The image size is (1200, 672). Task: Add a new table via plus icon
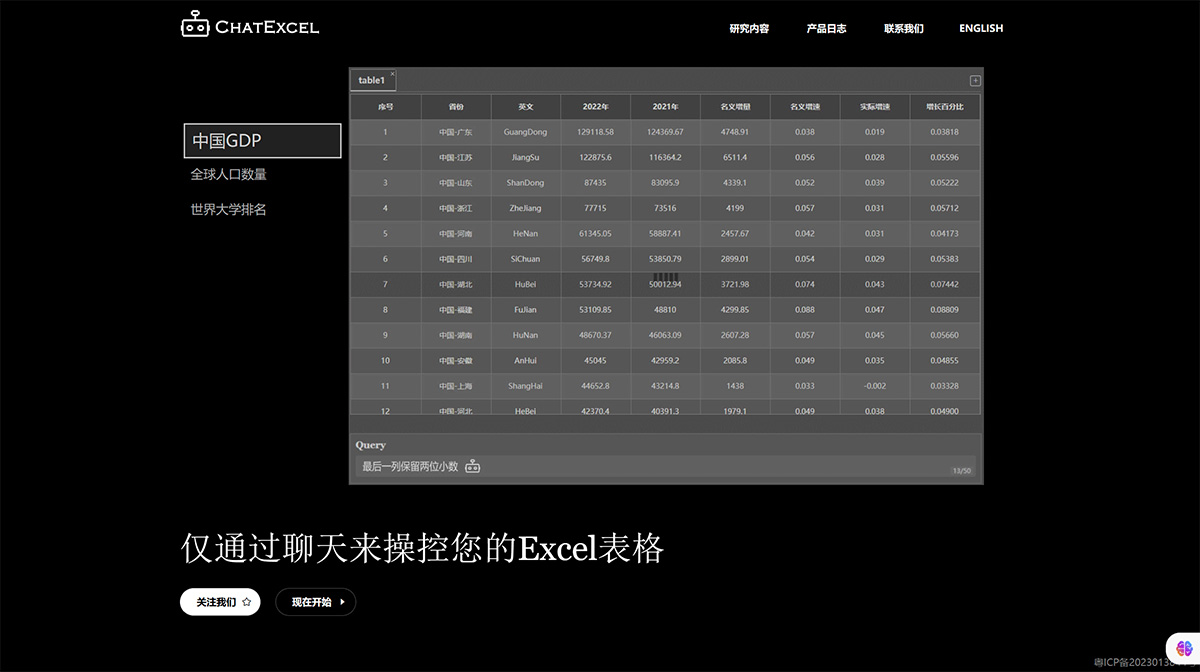[973, 79]
